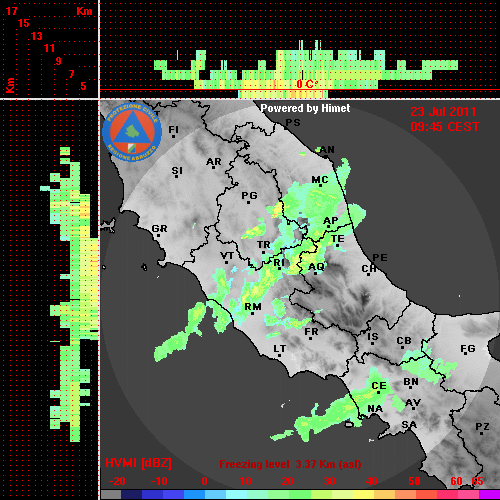
Task: Click the IS city label on map
Action: coord(373,337)
